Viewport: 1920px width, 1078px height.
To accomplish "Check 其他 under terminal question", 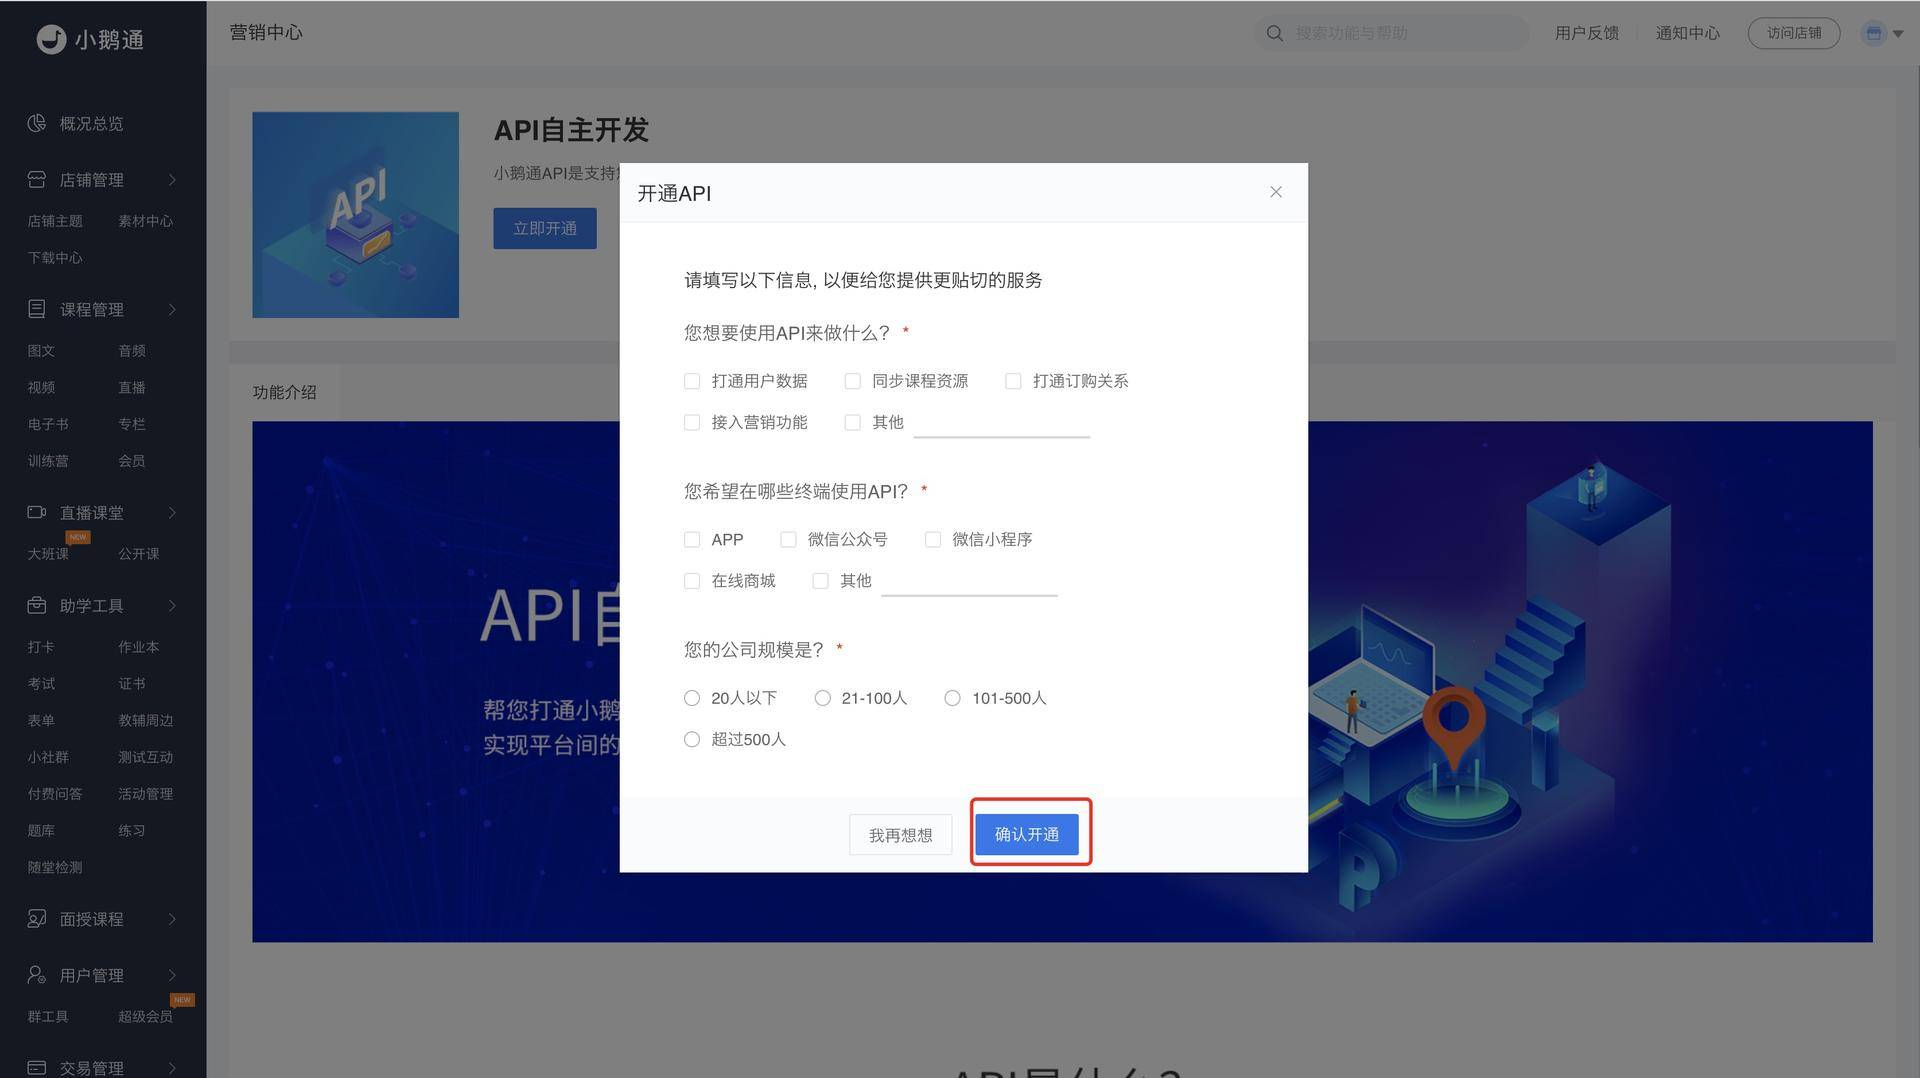I will (x=821, y=580).
